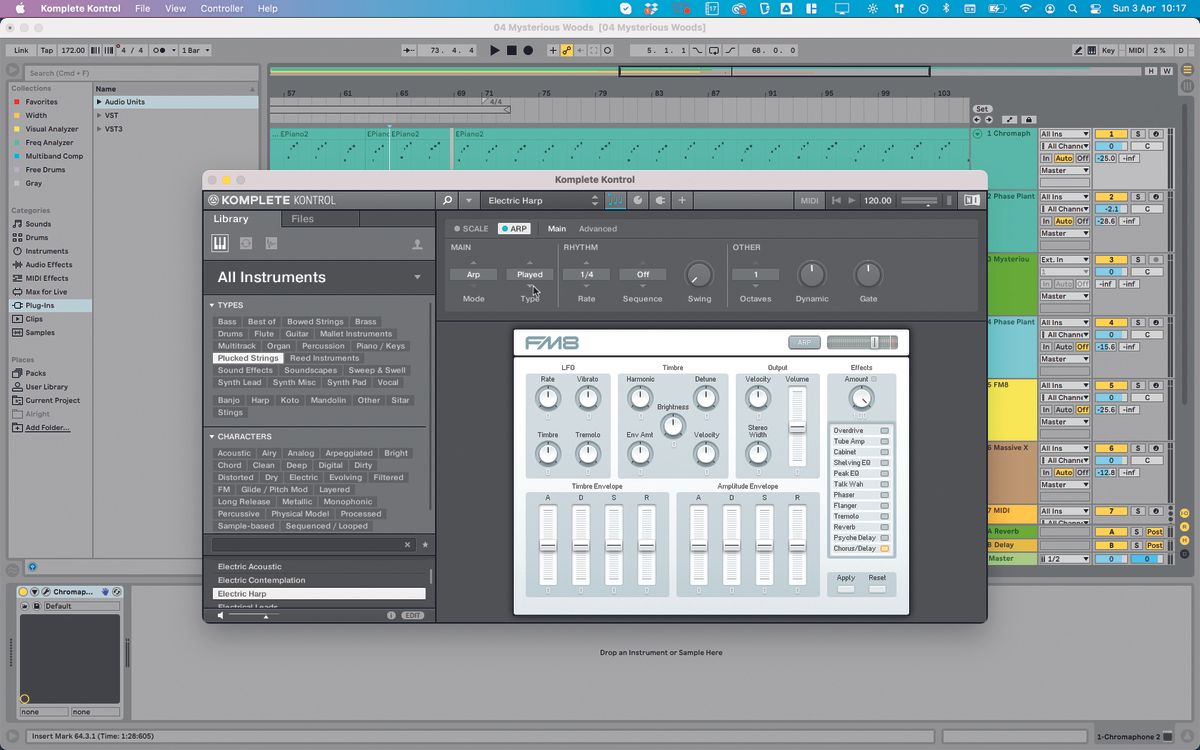Select the Instruments icon in Komplete Kontrol library
The image size is (1200, 750).
[x=219, y=243]
